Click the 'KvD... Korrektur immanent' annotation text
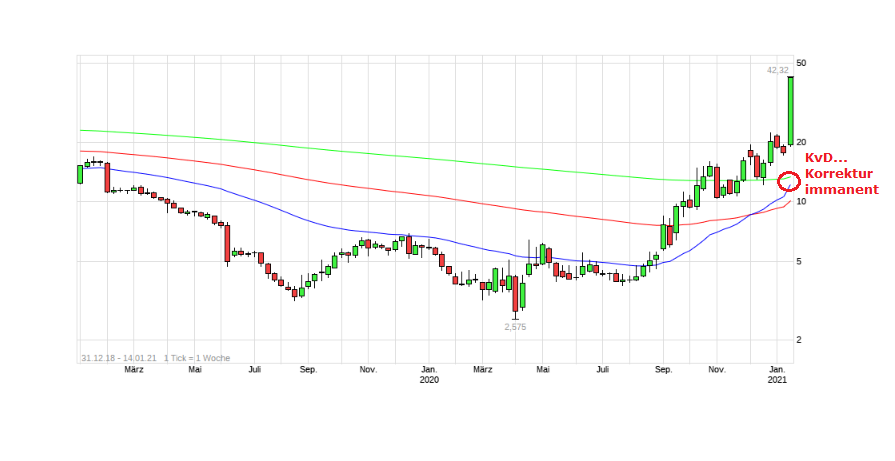895x461 pixels. click(x=840, y=173)
